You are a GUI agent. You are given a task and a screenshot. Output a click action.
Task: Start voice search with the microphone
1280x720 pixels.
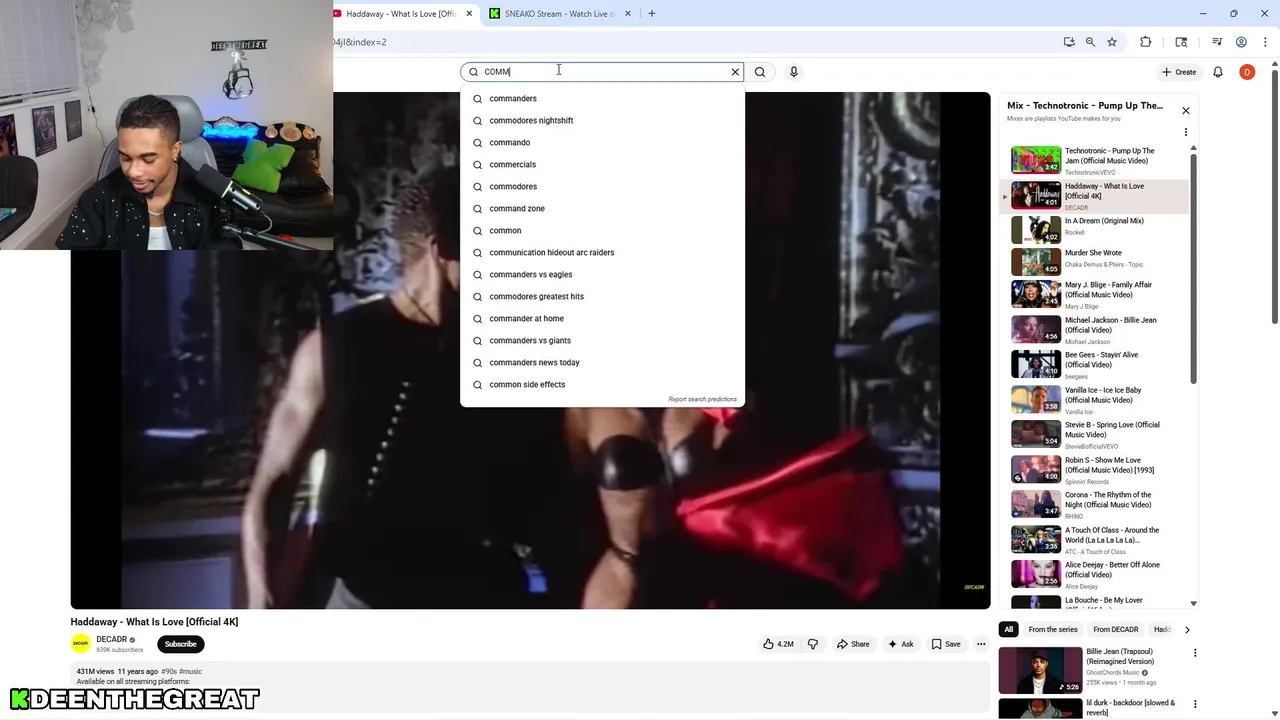click(x=794, y=72)
